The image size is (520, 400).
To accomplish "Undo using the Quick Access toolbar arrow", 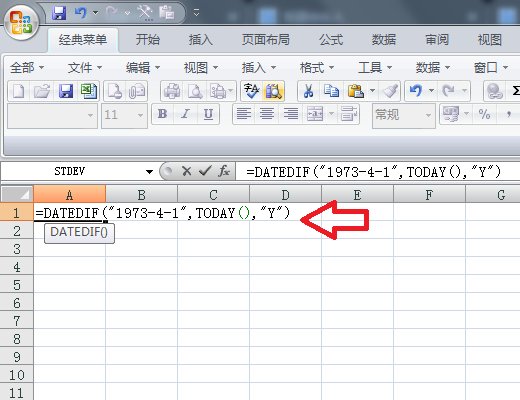I will pos(81,13).
